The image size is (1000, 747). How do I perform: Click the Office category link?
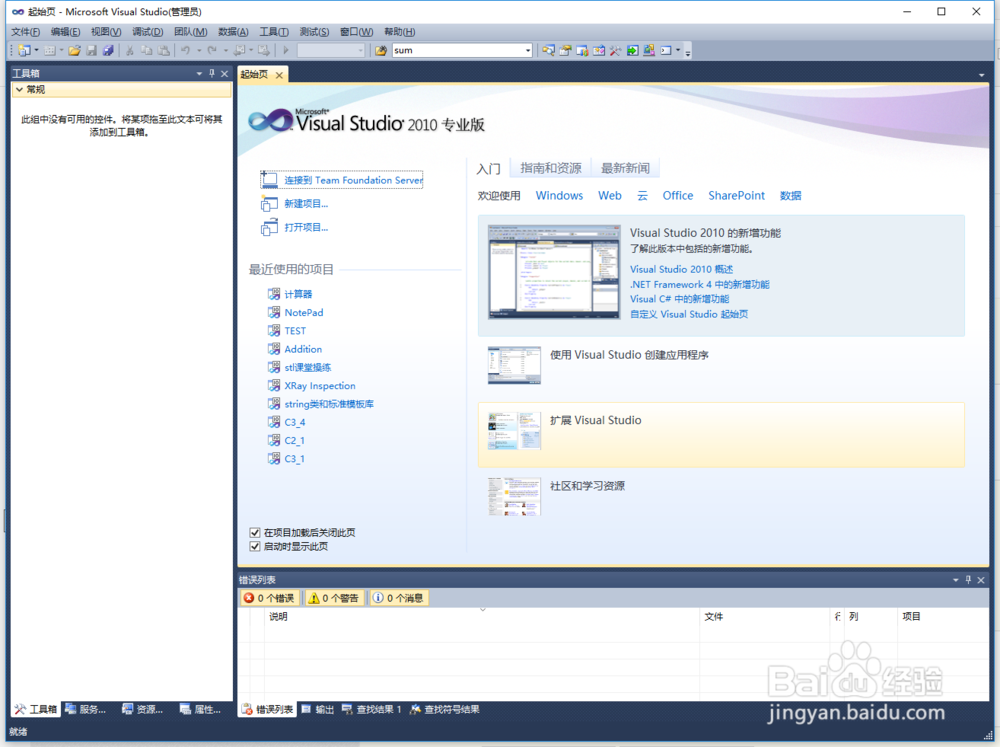[x=677, y=196]
